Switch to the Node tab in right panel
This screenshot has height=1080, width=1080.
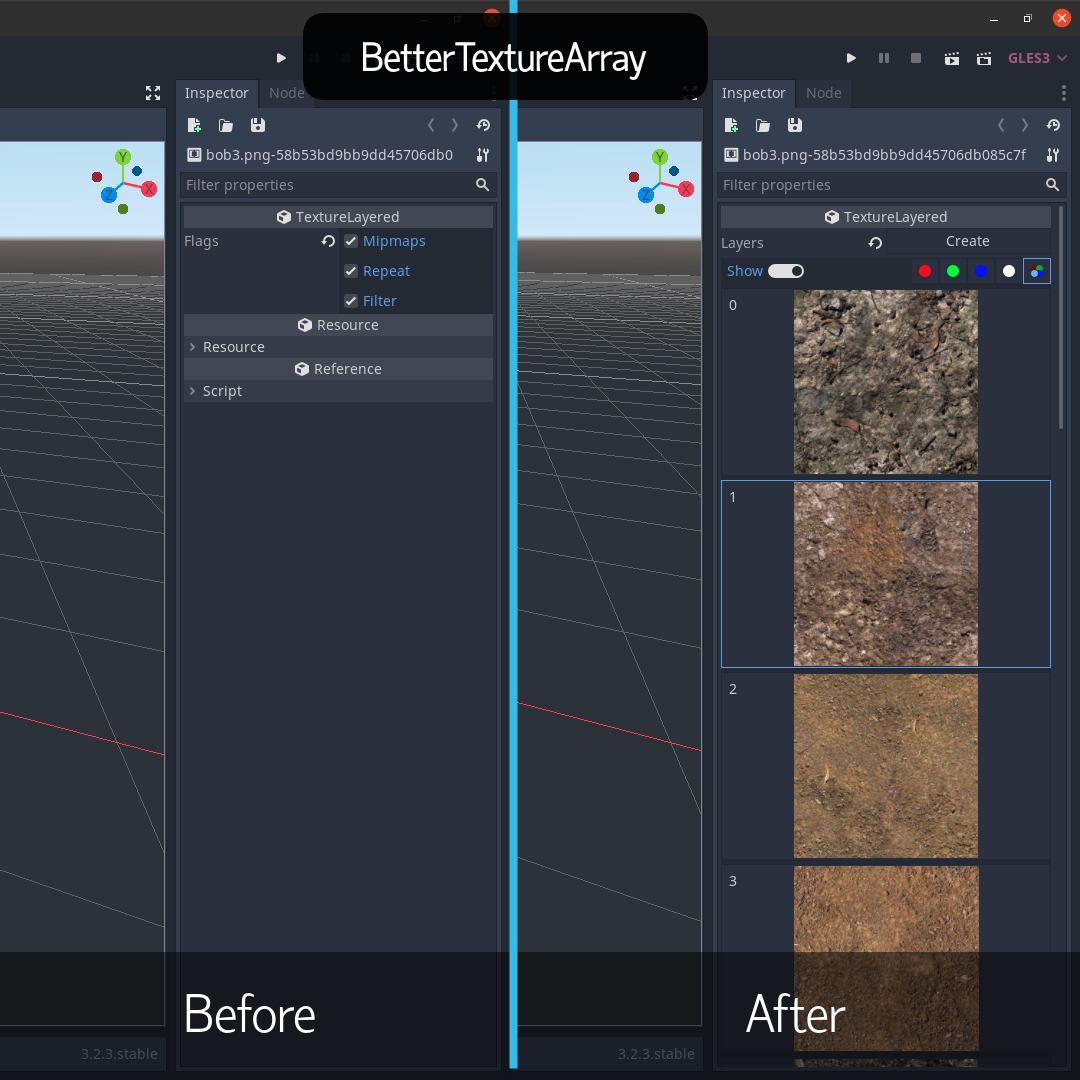pyautogui.click(x=823, y=93)
